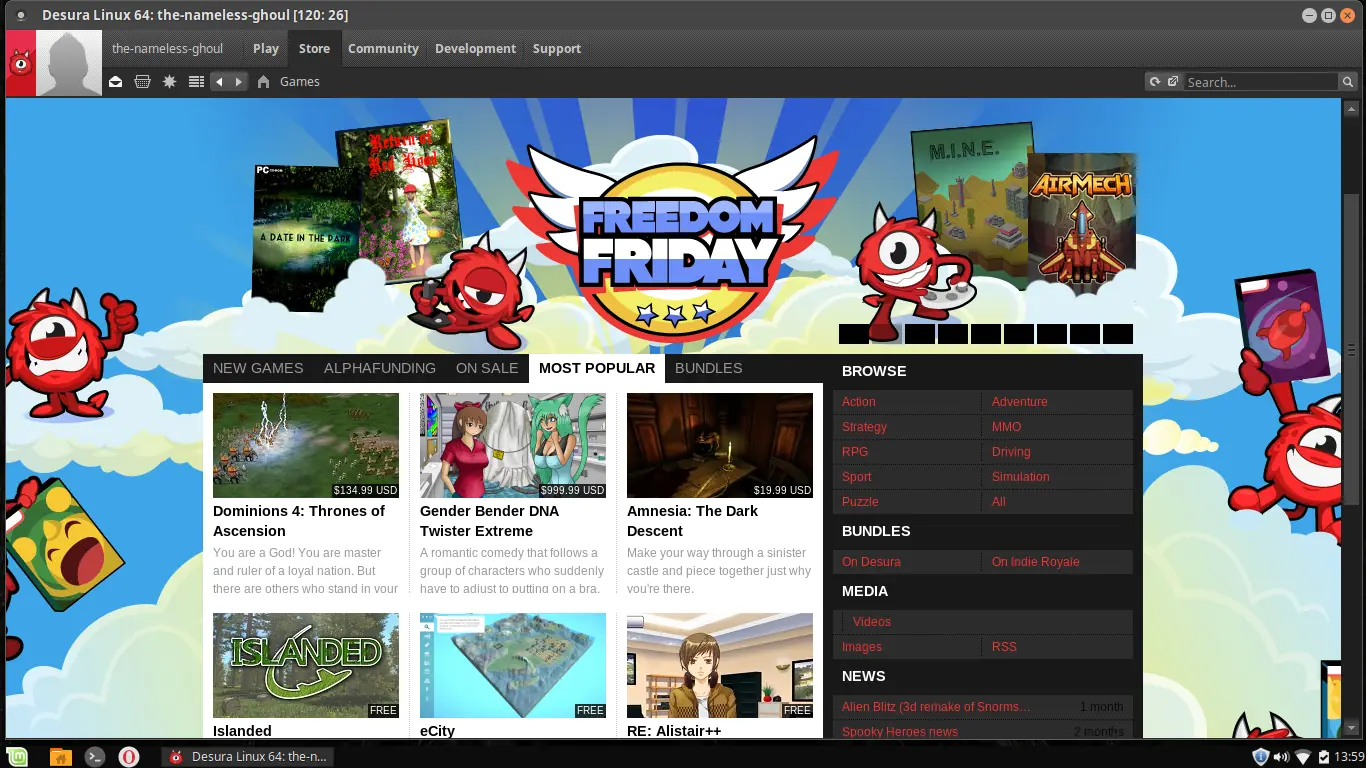Select the MOST POPULAR tab
This screenshot has height=768, width=1366.
pyautogui.click(x=597, y=368)
